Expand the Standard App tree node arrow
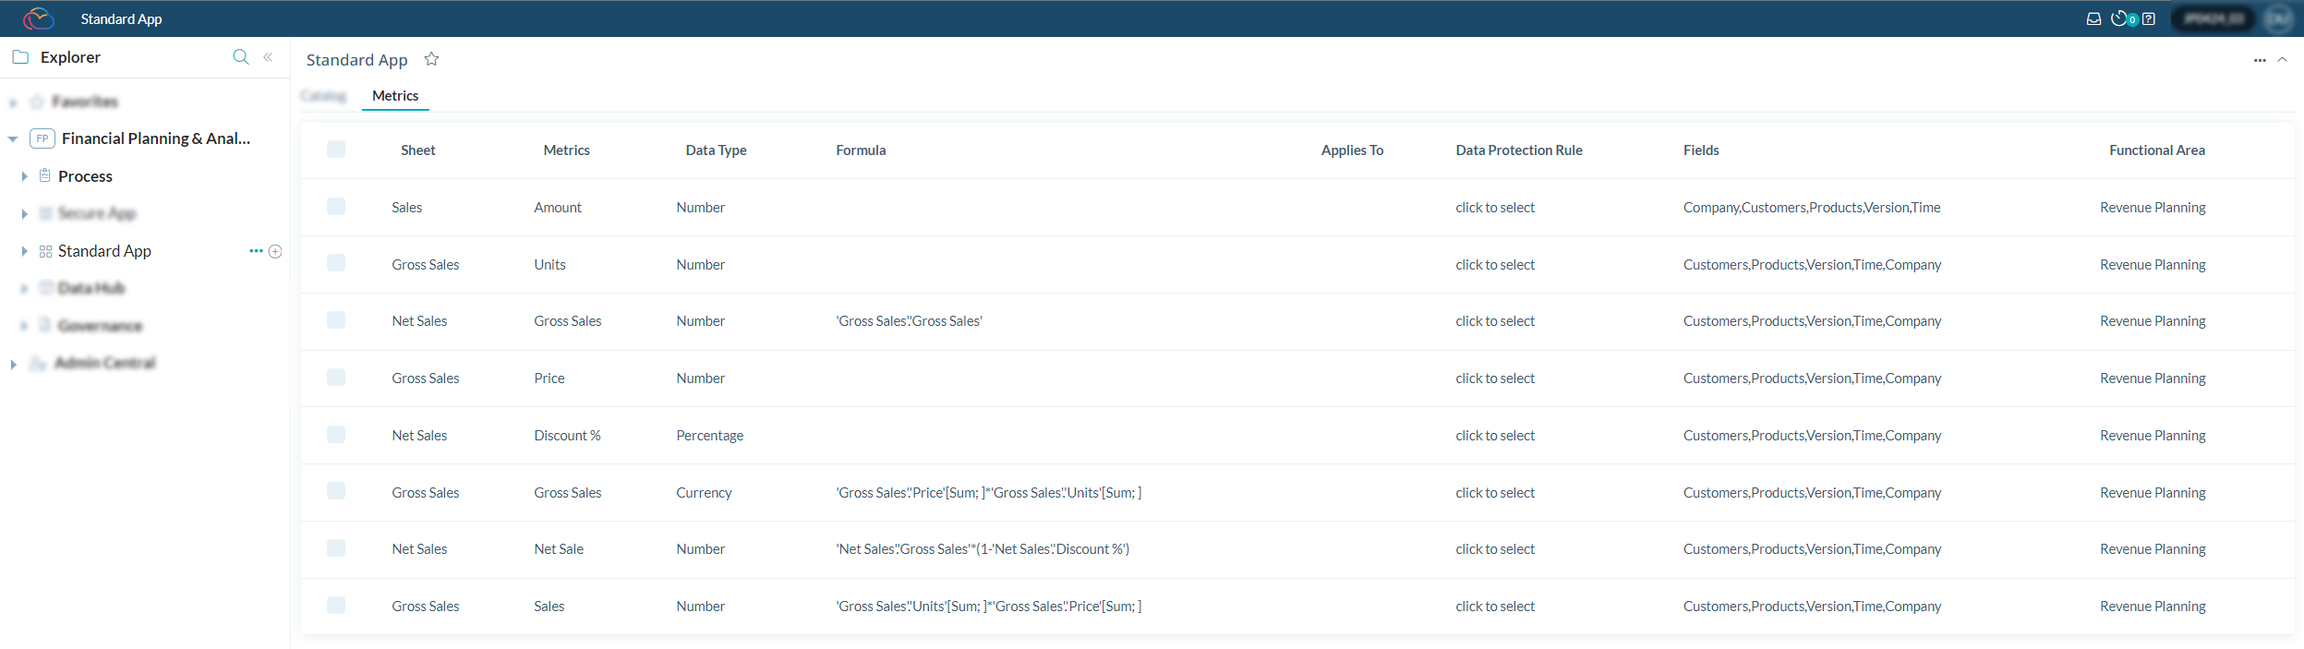2304x649 pixels. pos(24,251)
